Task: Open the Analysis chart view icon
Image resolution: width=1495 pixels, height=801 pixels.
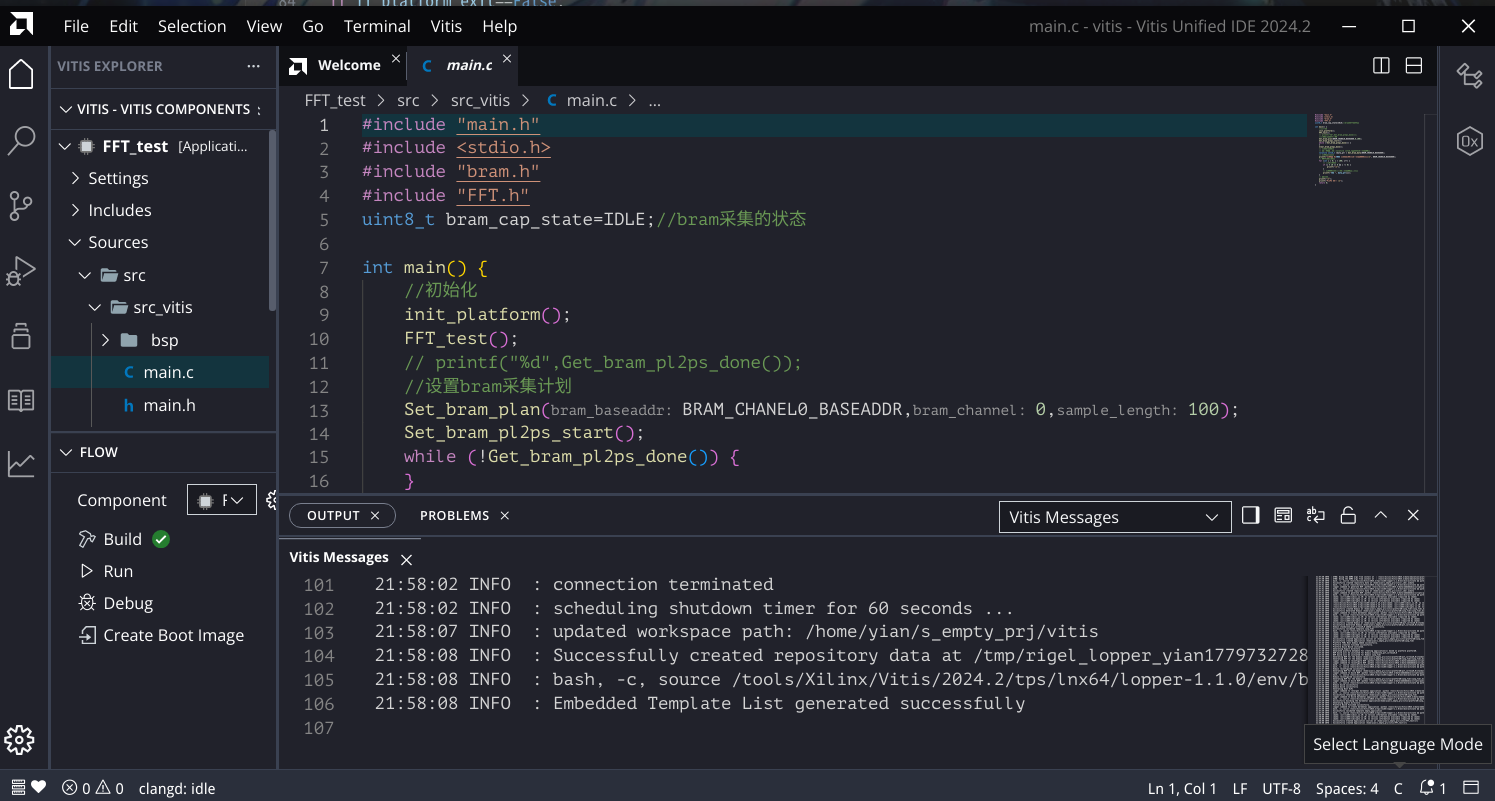Action: pyautogui.click(x=21, y=464)
